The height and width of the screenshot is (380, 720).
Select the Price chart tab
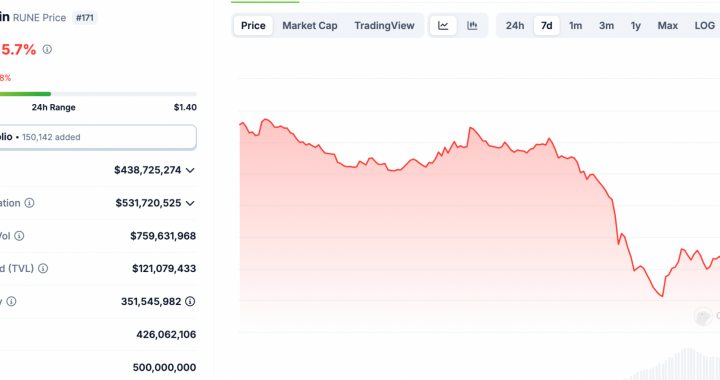(253, 26)
